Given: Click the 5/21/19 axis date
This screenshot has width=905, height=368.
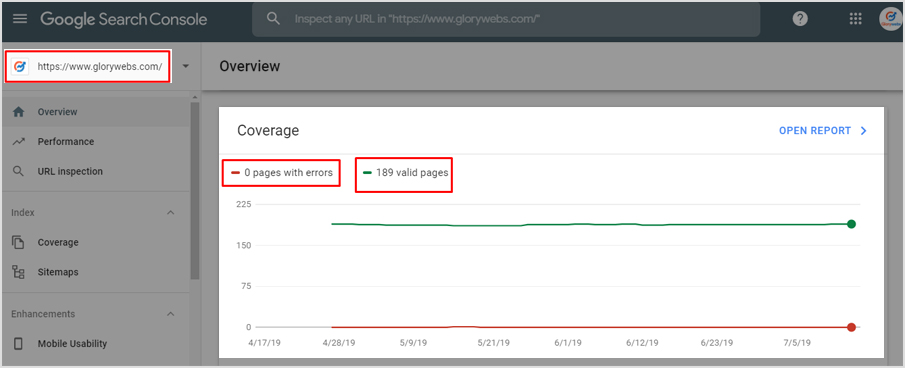Looking at the screenshot, I should 493,343.
